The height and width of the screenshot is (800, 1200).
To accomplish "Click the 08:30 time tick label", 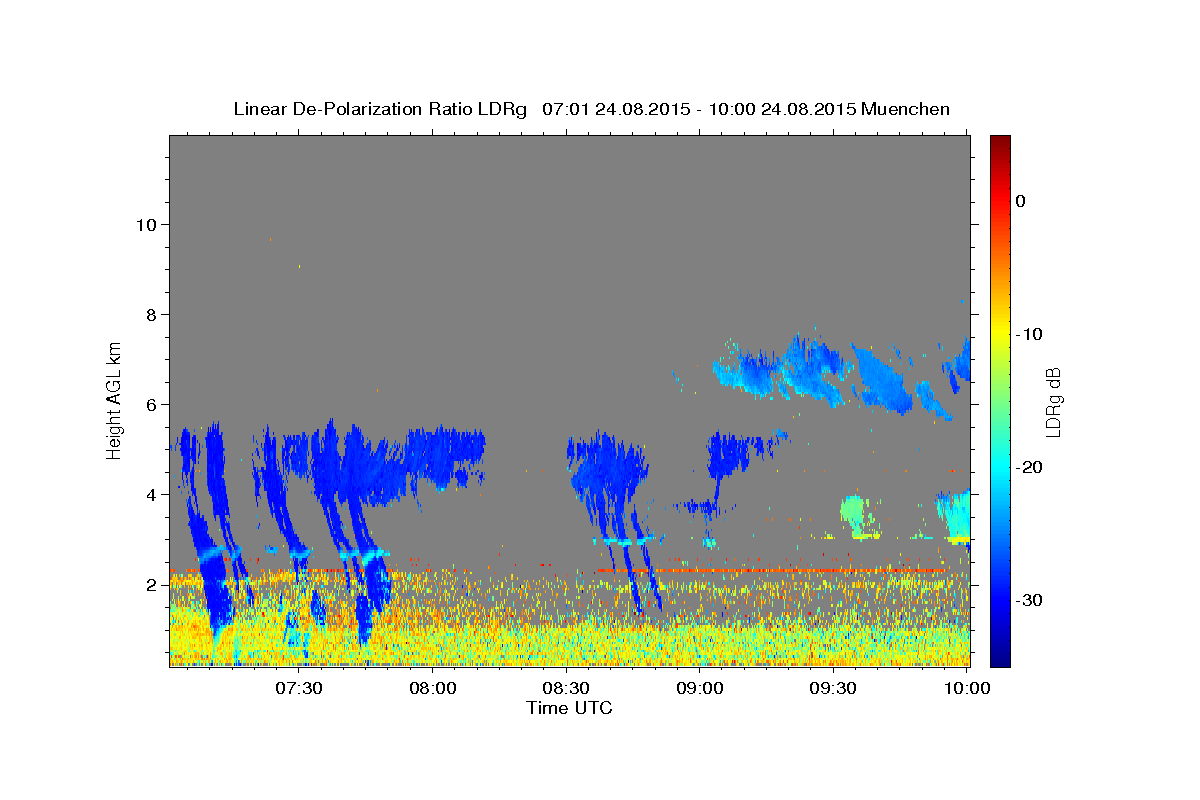I will click(566, 688).
